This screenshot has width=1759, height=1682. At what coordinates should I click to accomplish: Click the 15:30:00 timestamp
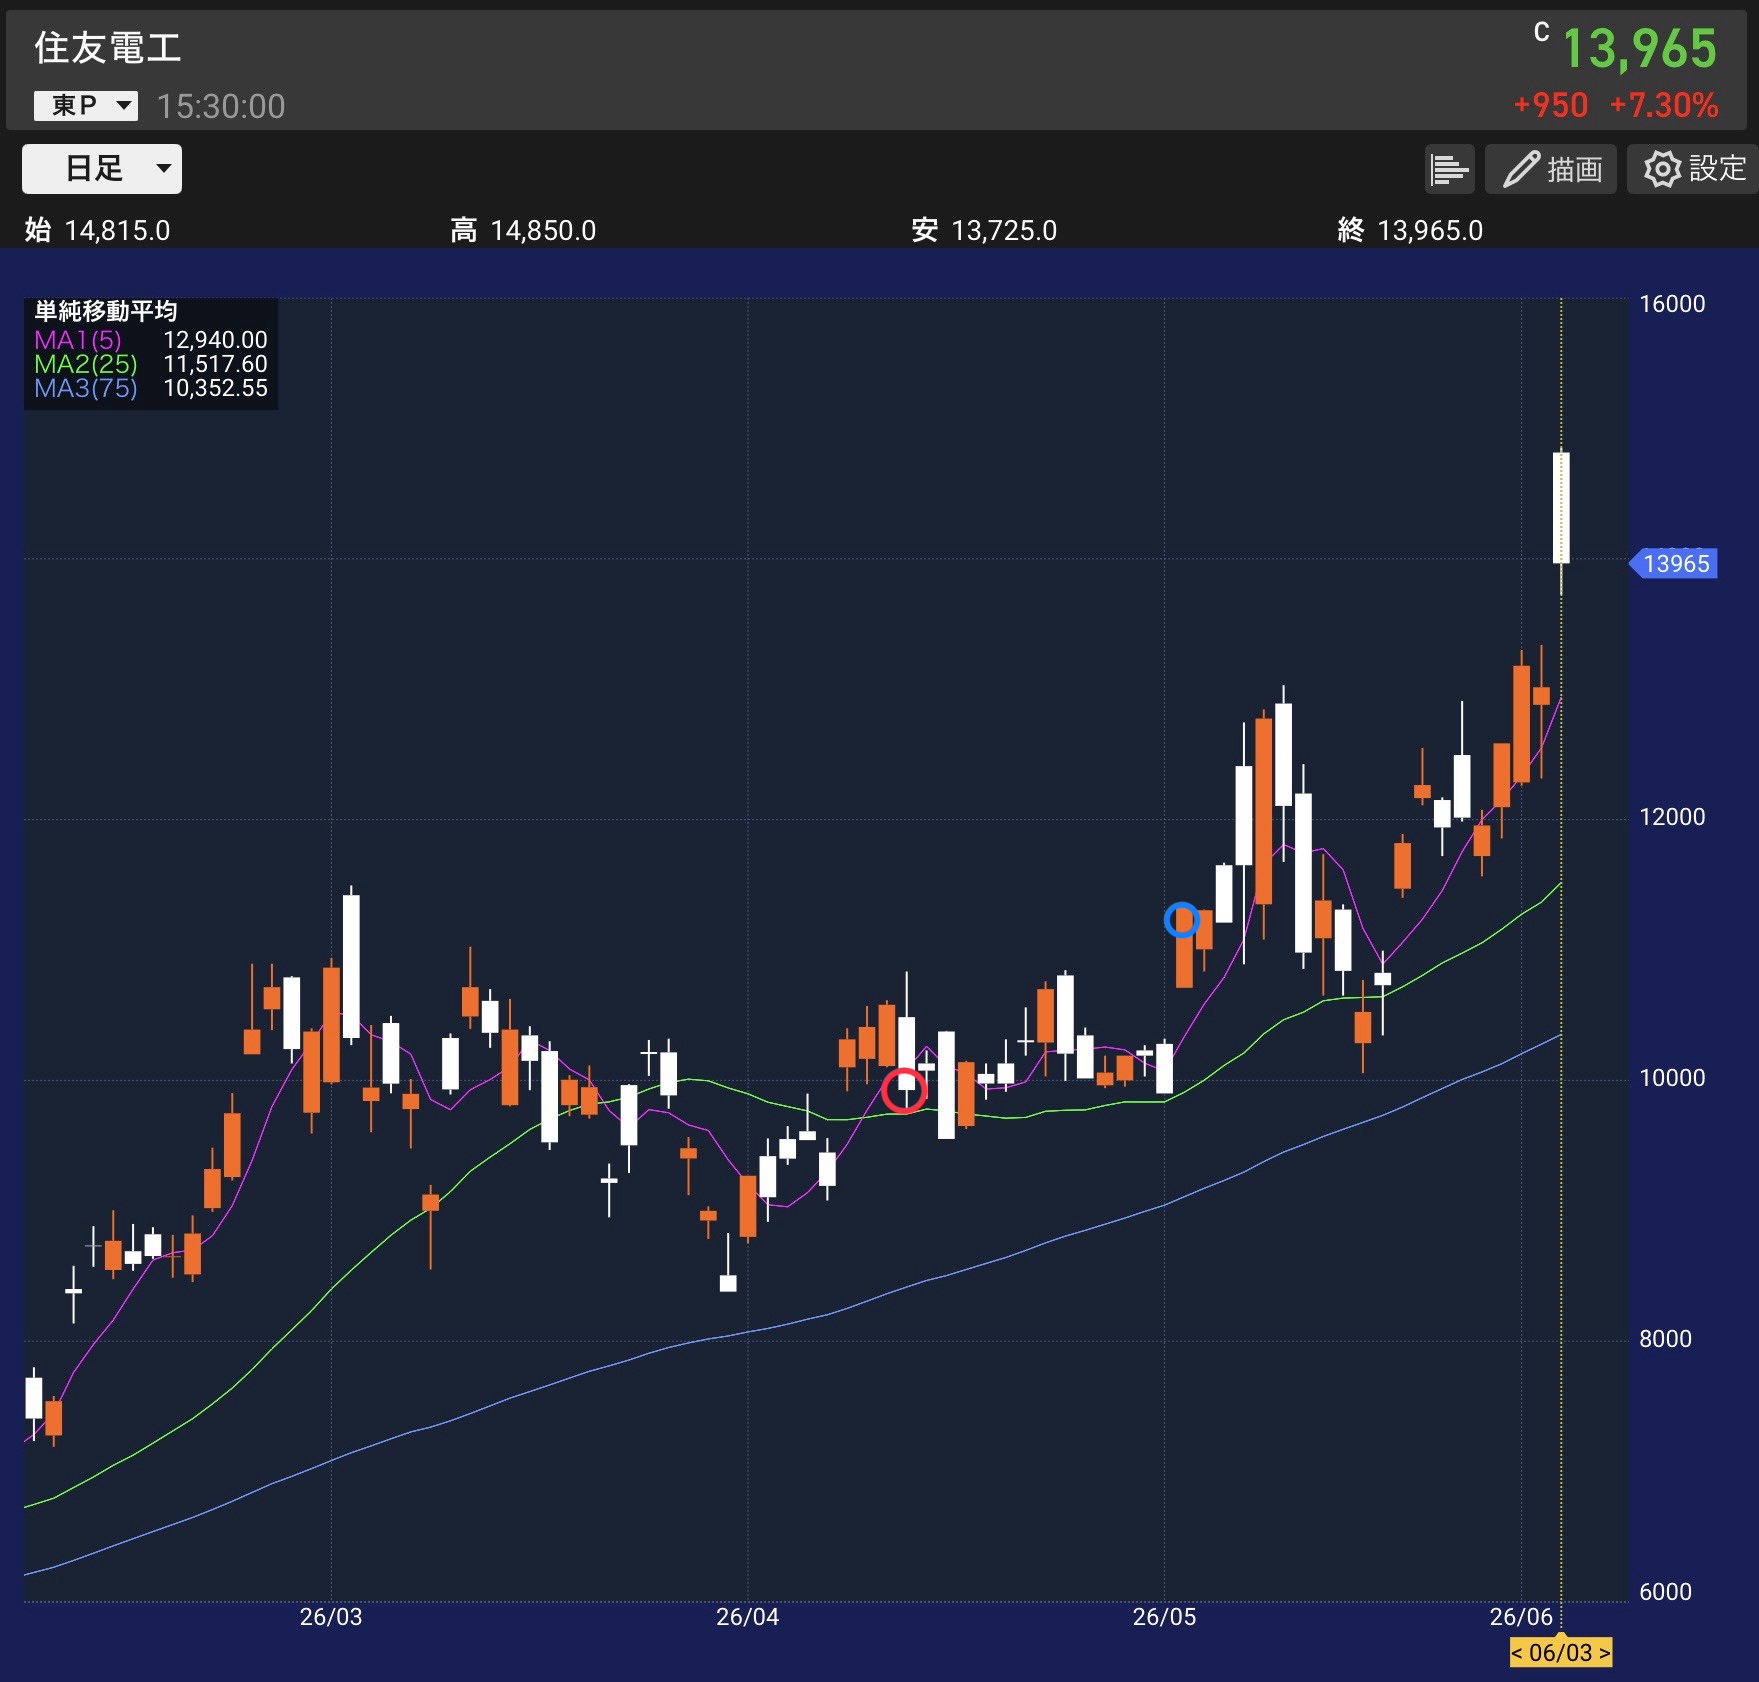[221, 106]
